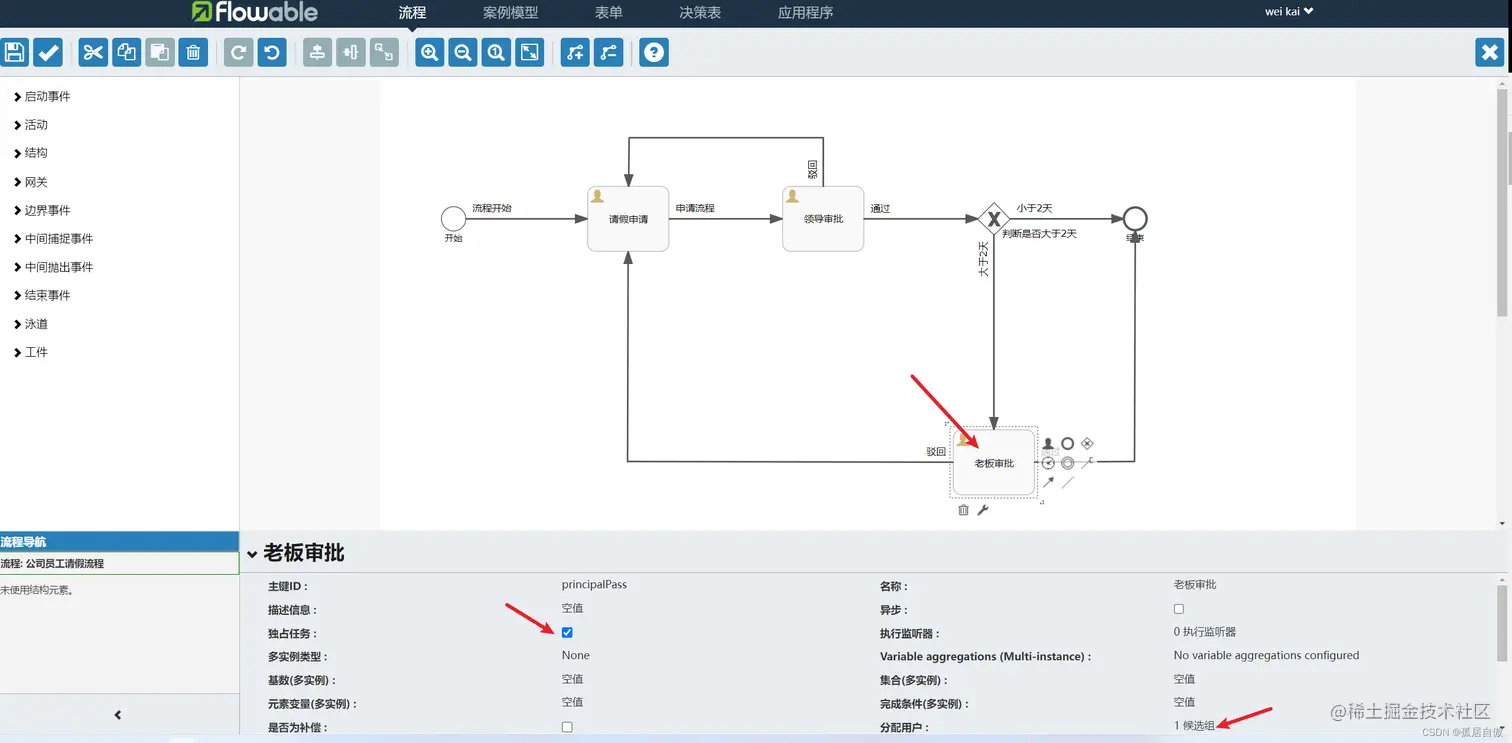Start a sequence flow with the arrow icon

pos(1048,482)
